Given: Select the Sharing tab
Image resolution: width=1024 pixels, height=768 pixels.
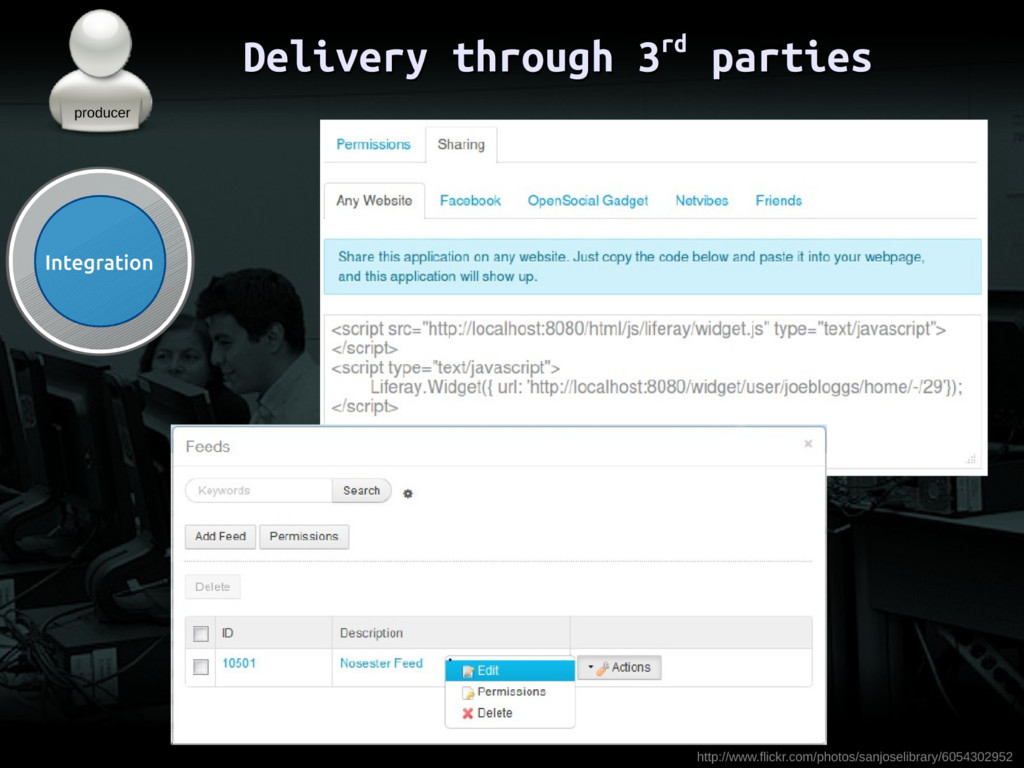Looking at the screenshot, I should [x=461, y=144].
